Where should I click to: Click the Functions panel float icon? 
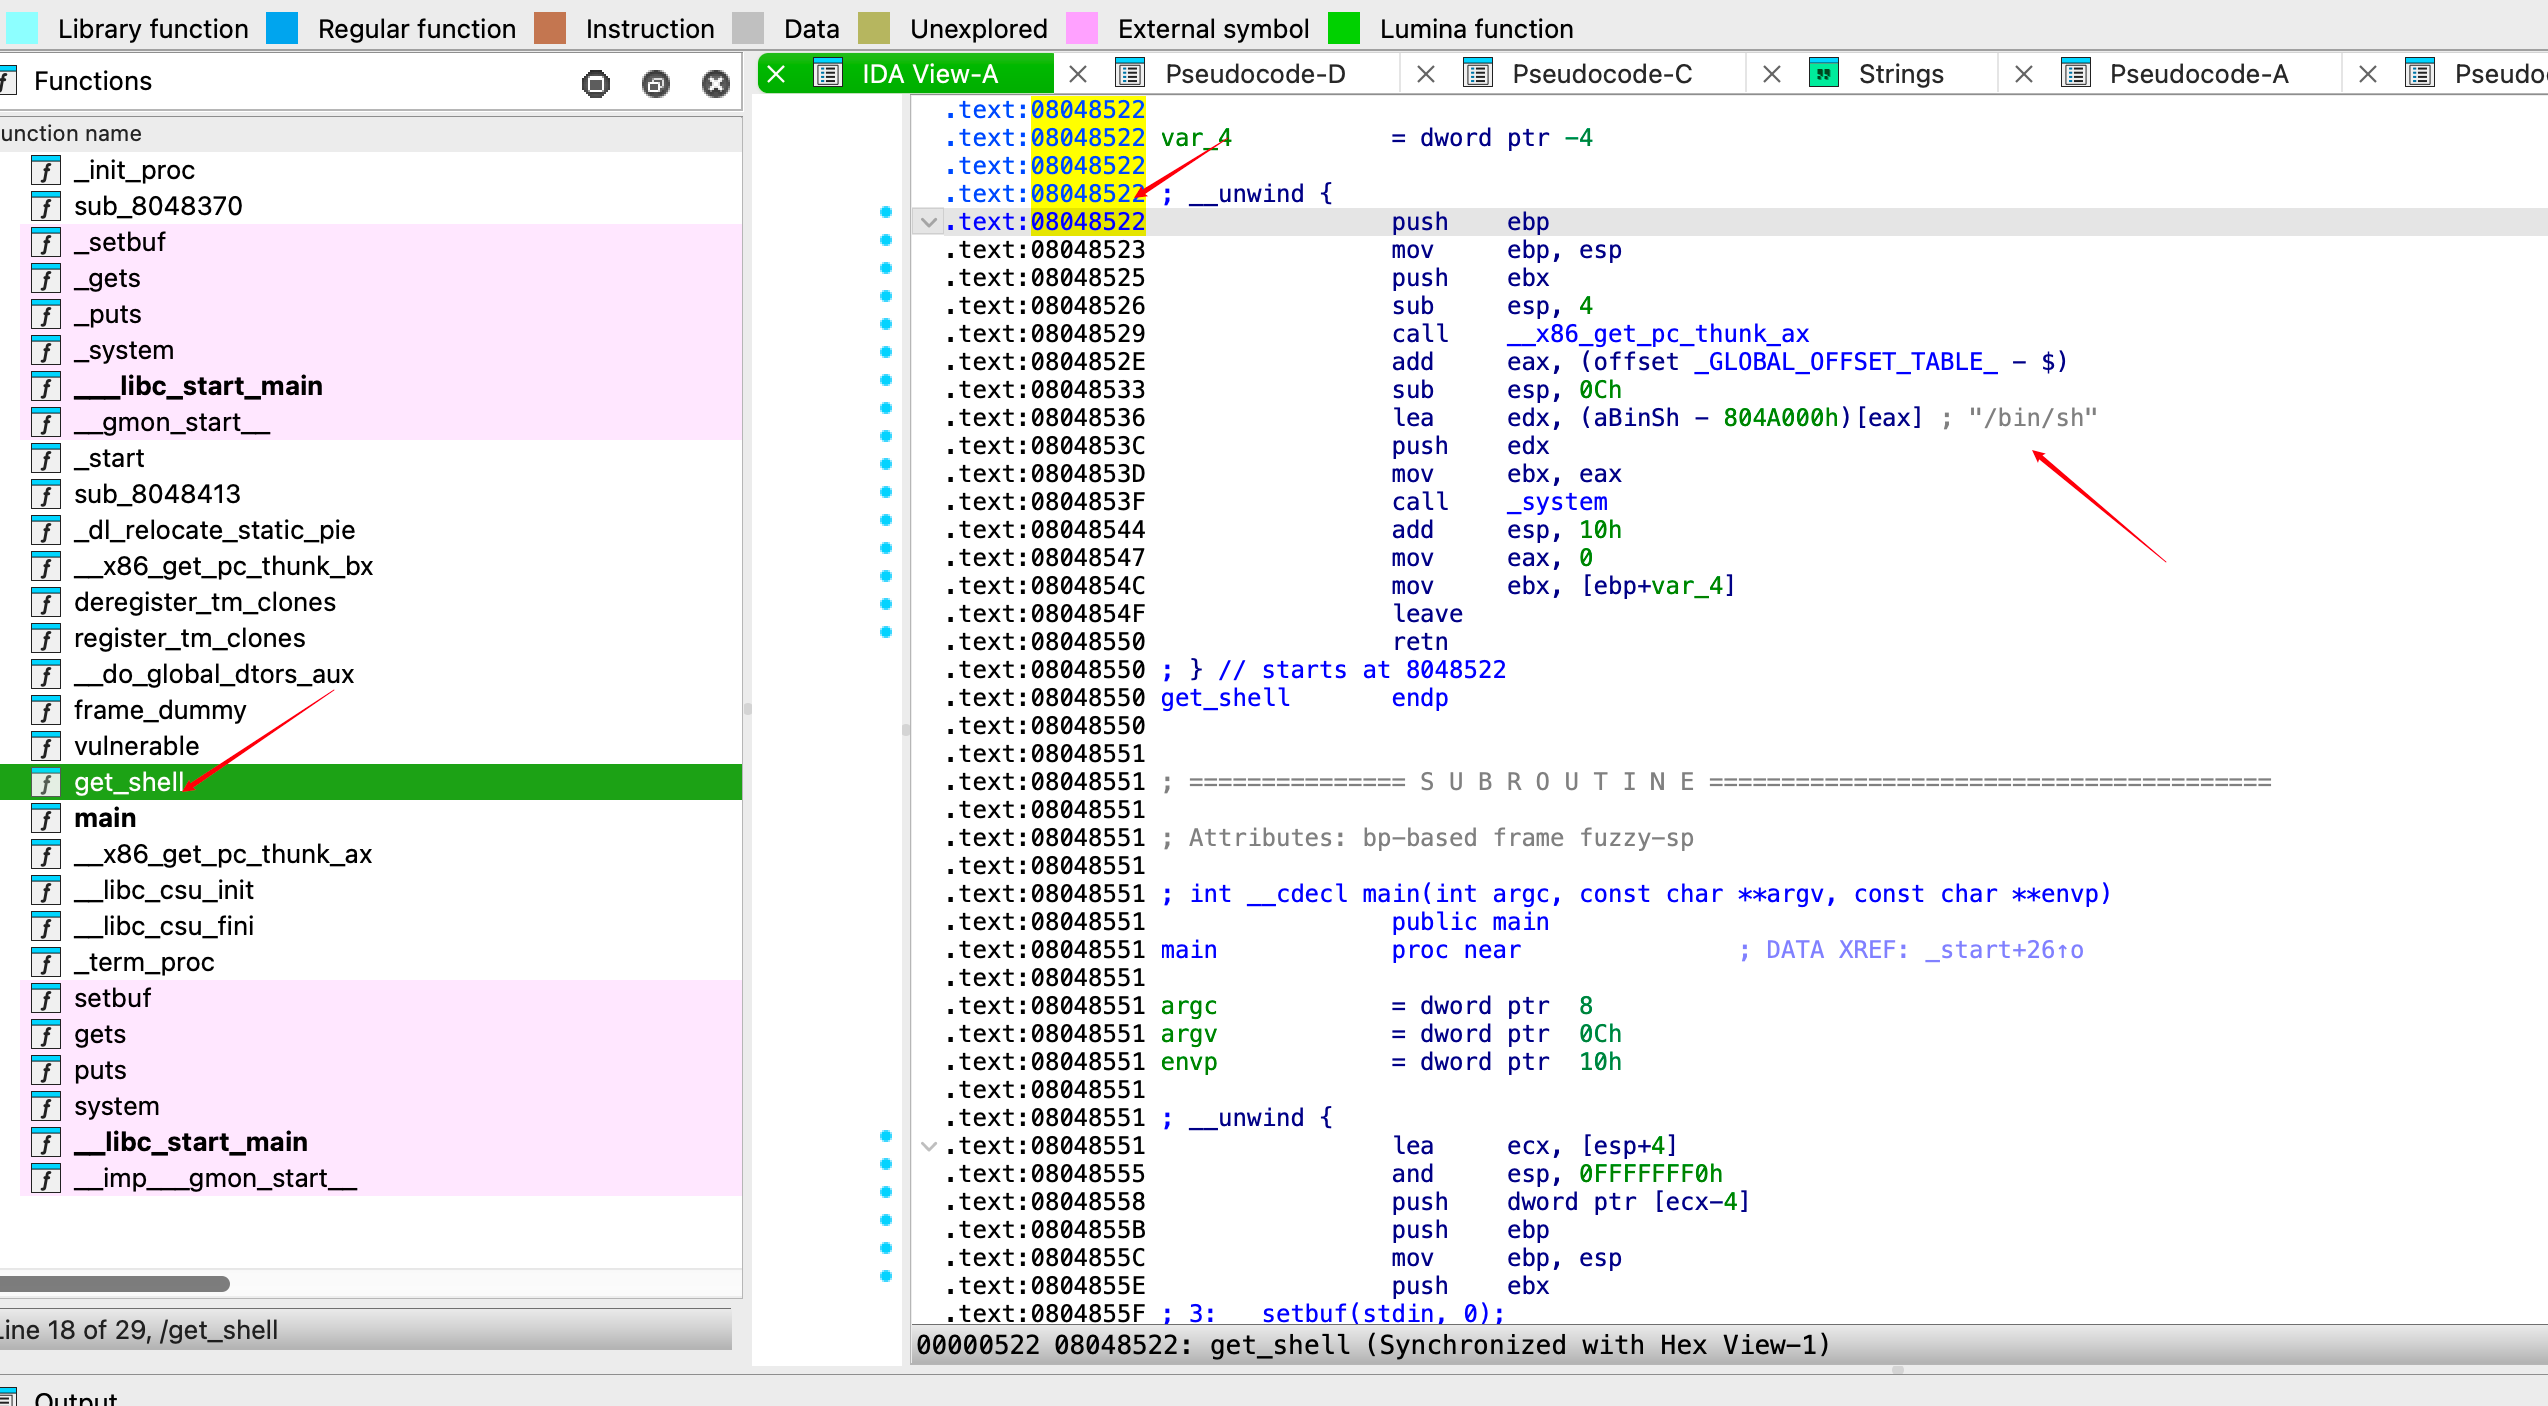point(656,83)
